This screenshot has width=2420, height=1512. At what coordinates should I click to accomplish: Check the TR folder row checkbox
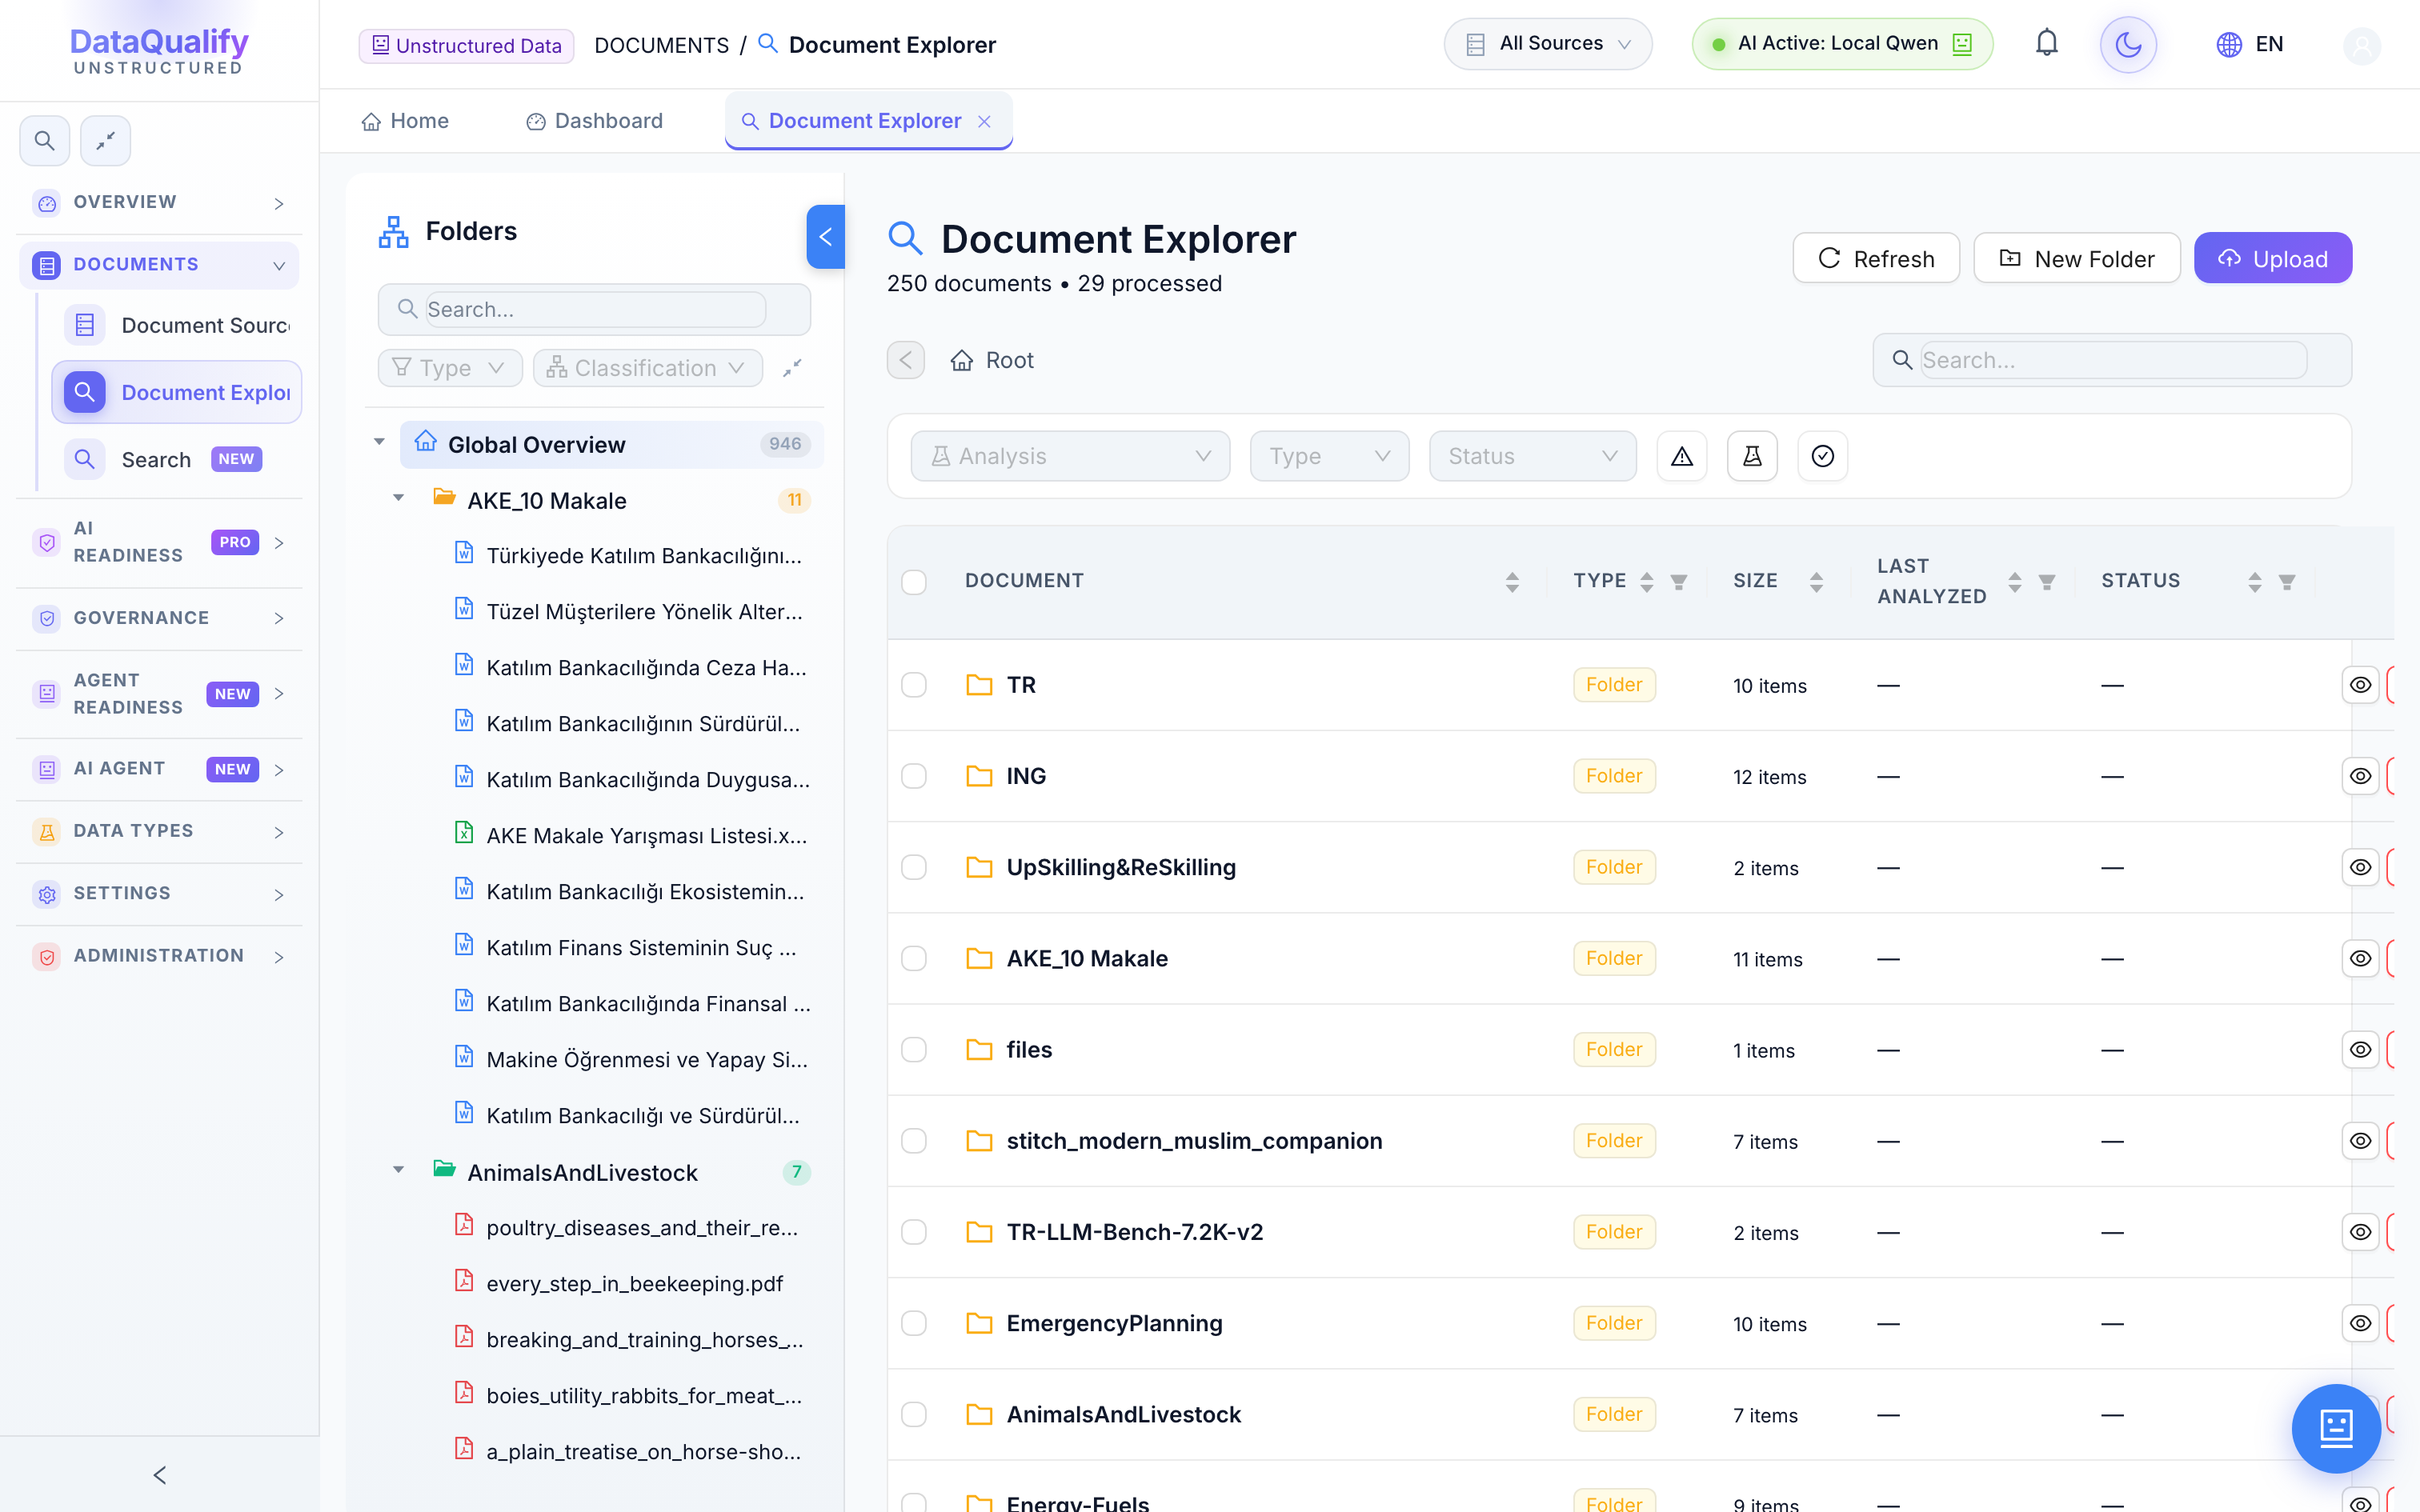(x=914, y=685)
